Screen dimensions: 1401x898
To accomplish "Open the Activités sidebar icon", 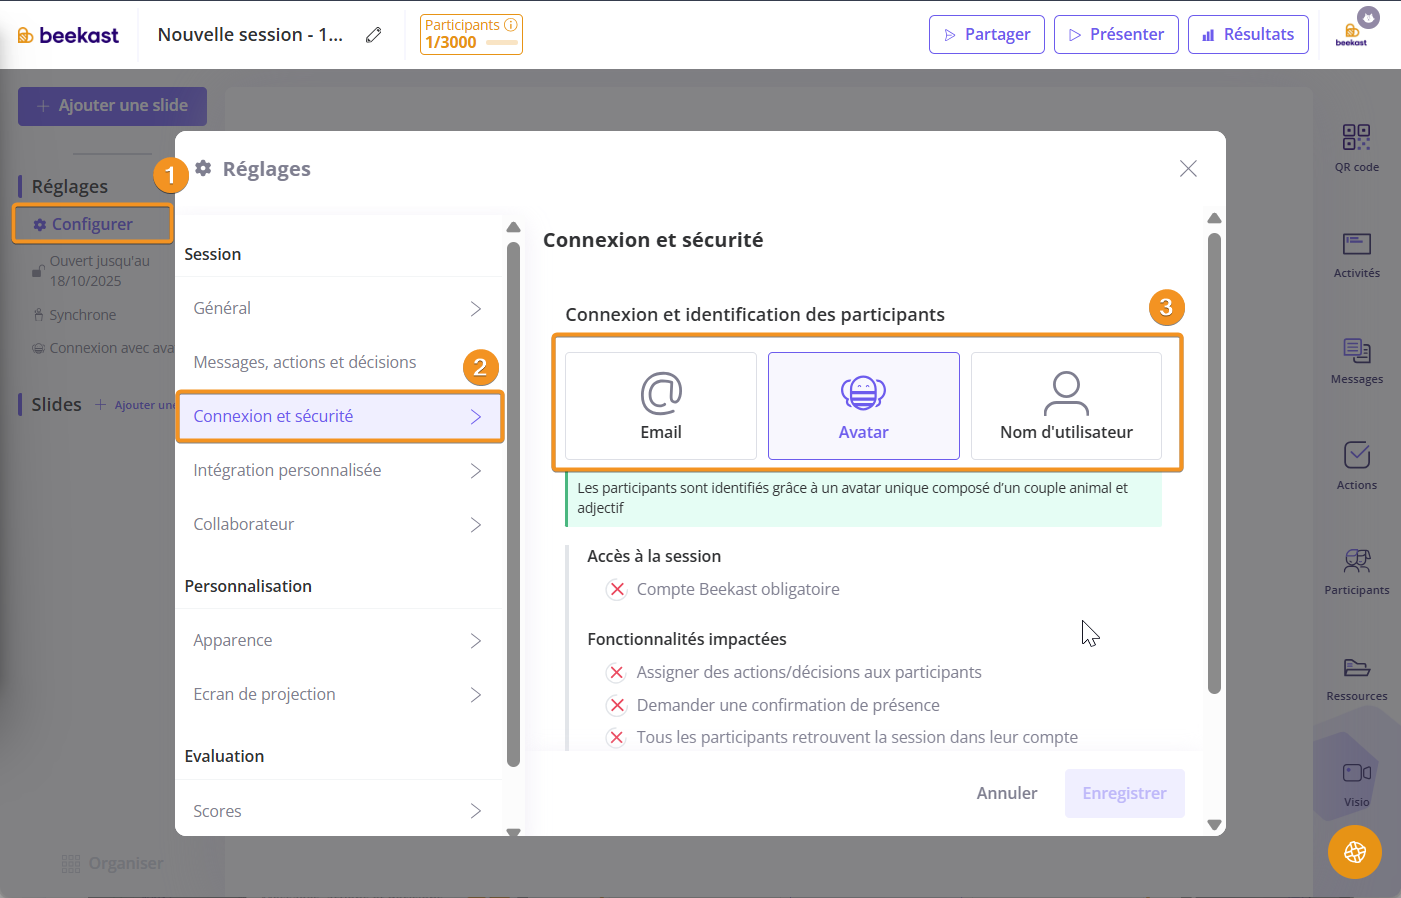I will (1356, 245).
